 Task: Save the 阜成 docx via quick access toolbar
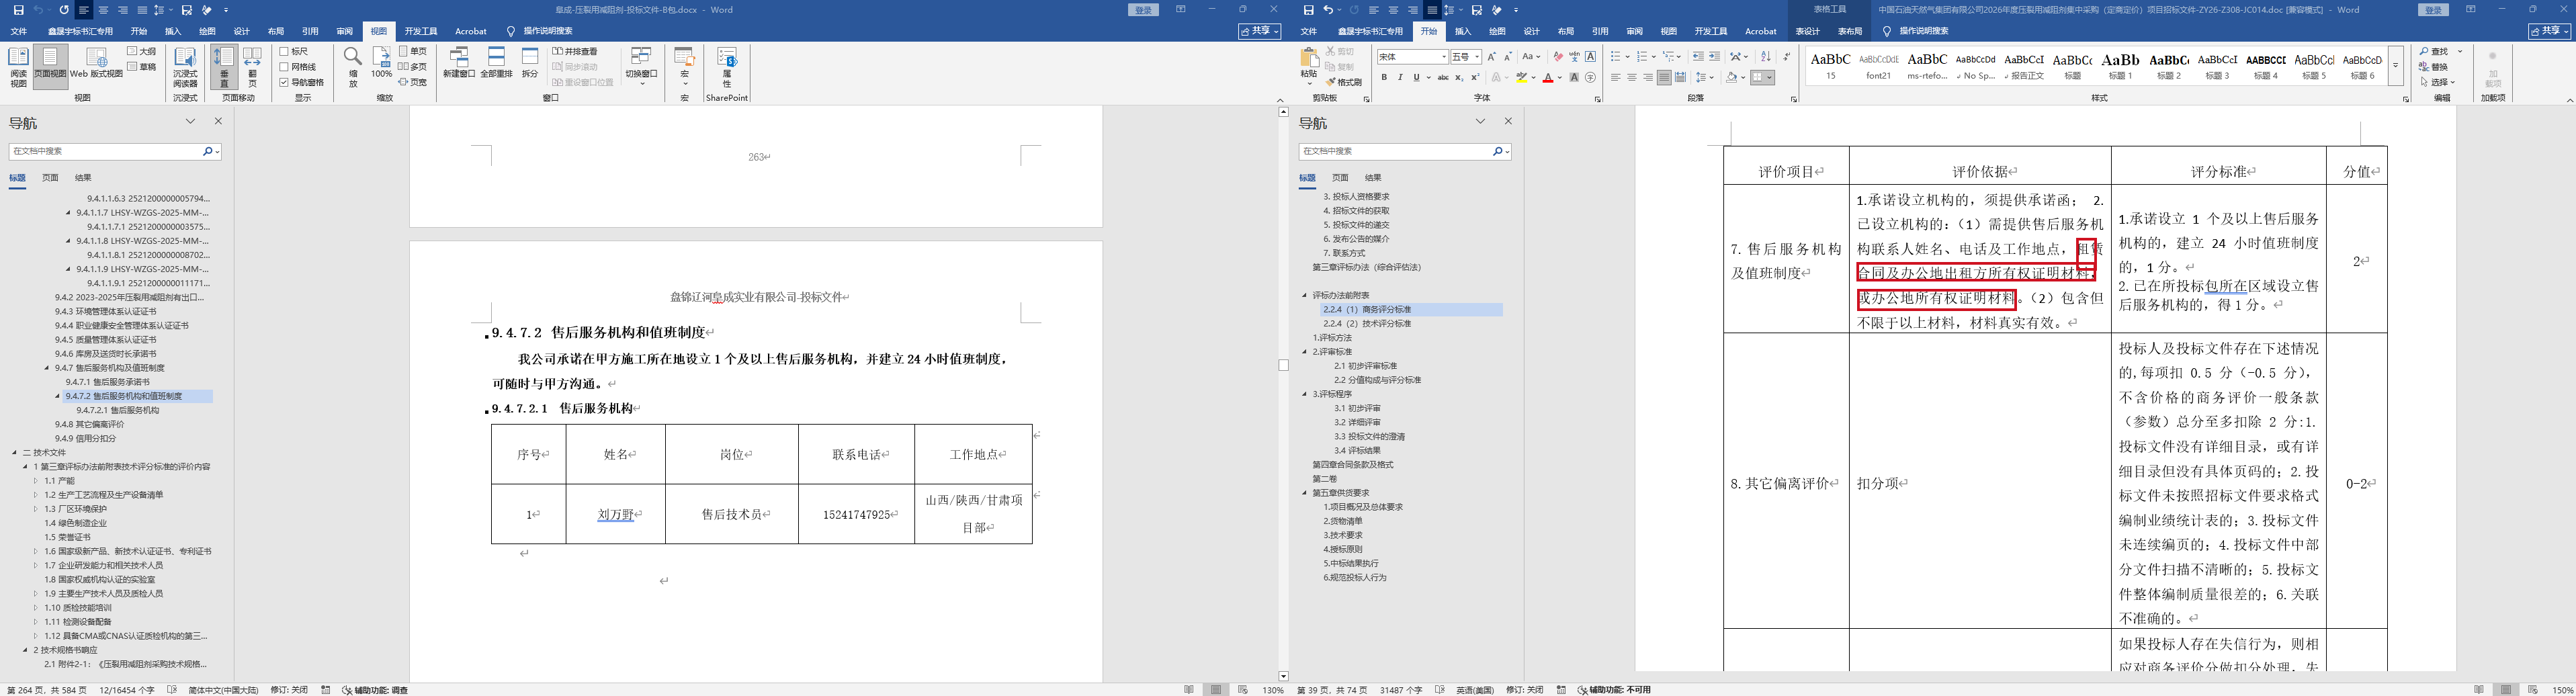(x=19, y=10)
